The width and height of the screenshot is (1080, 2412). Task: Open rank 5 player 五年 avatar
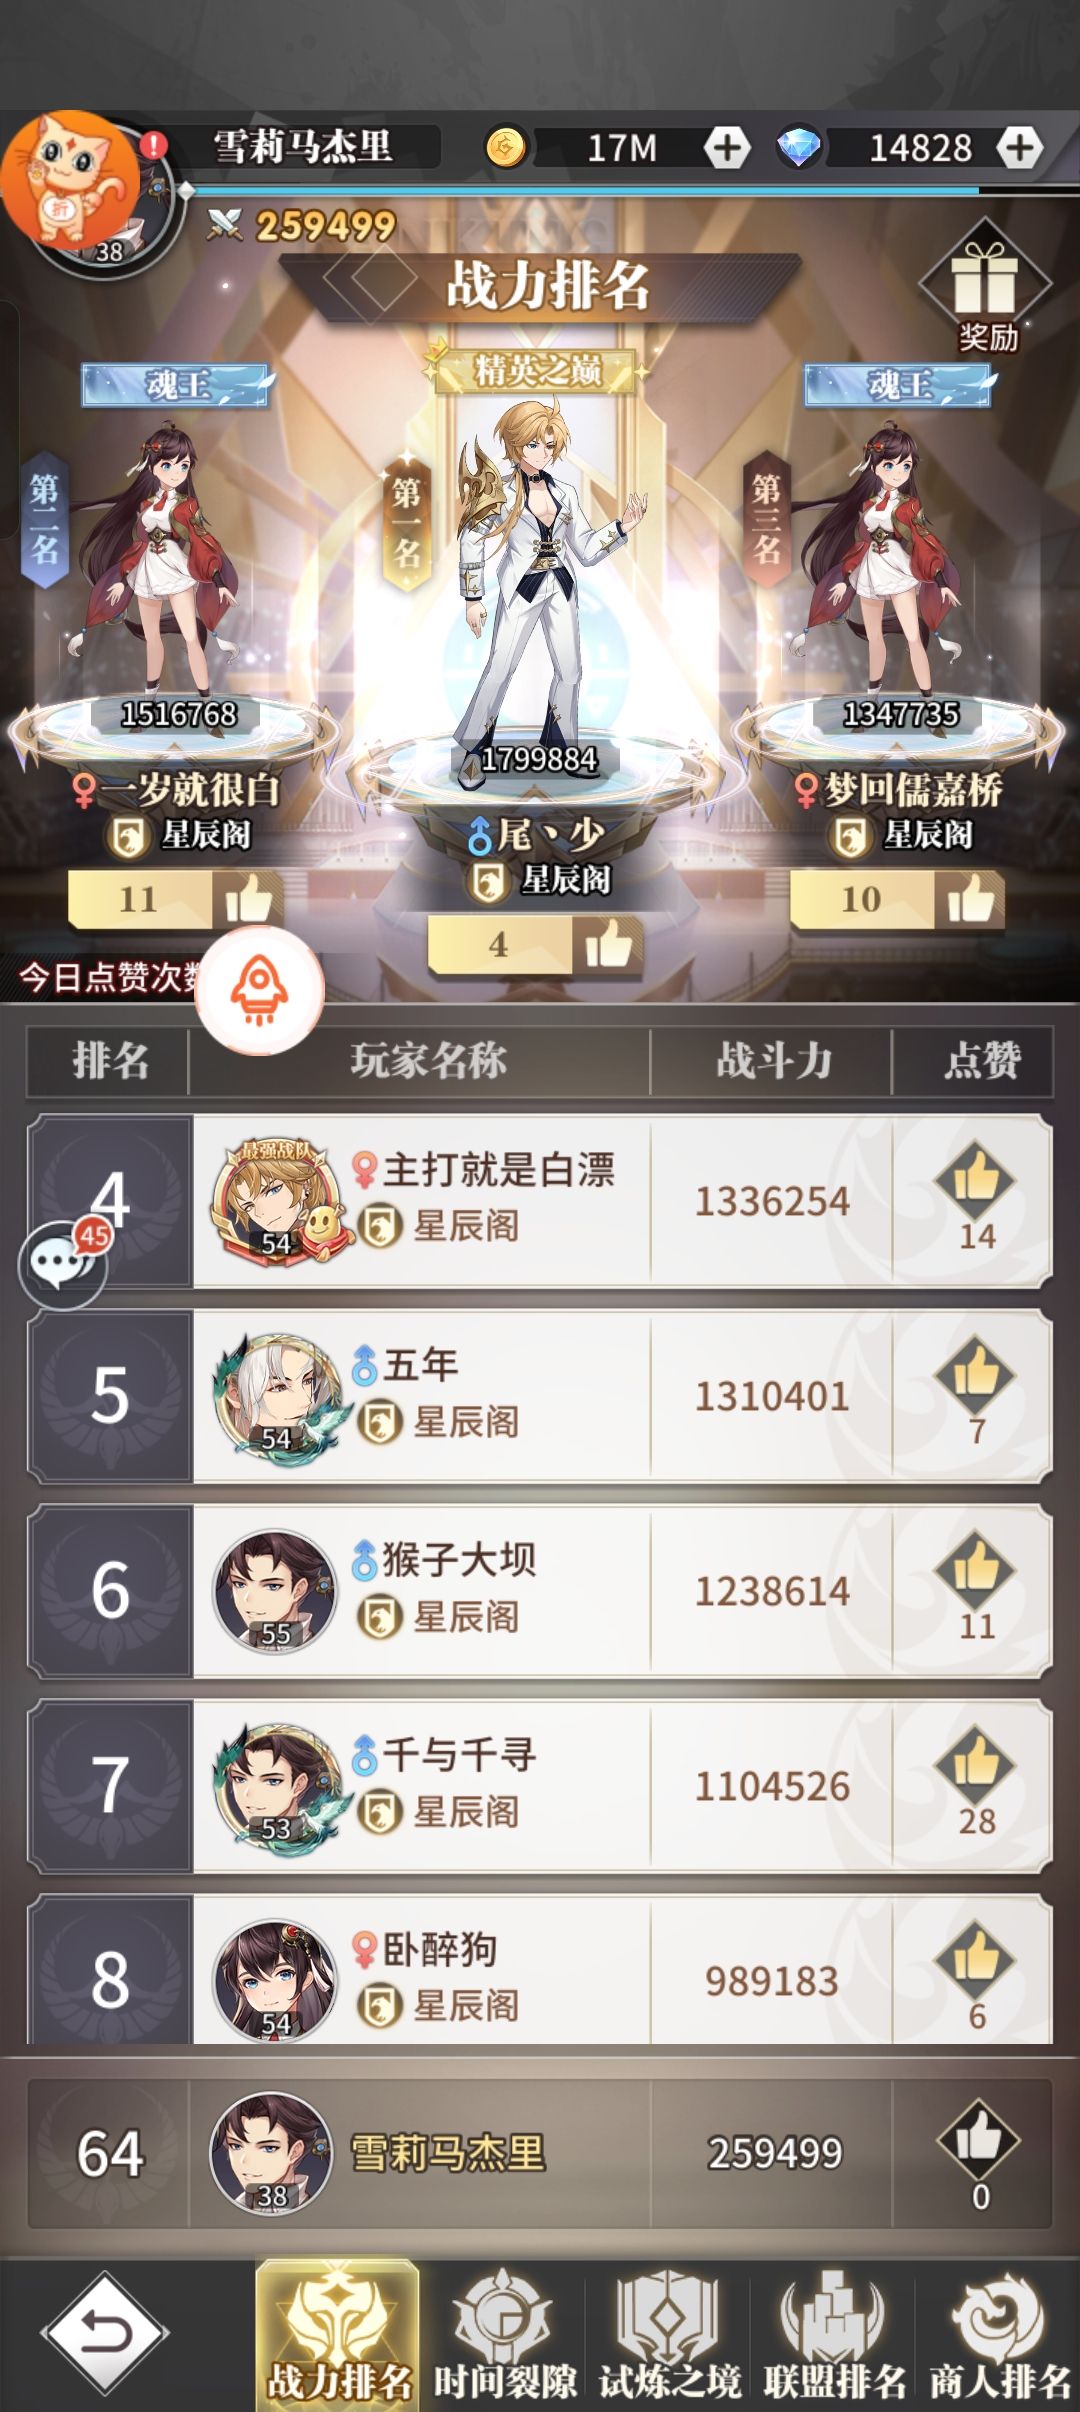coord(277,1394)
